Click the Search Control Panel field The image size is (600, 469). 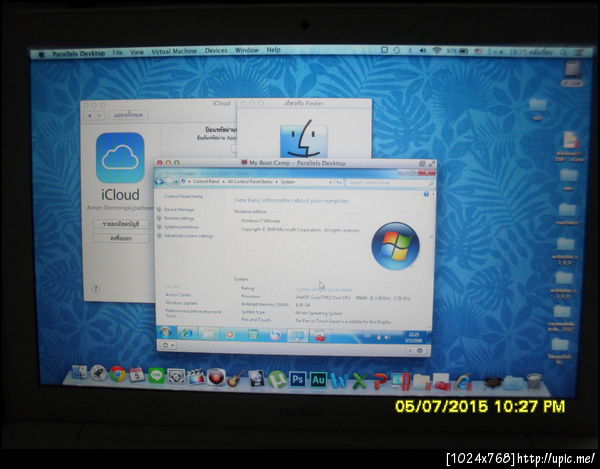(x=390, y=183)
